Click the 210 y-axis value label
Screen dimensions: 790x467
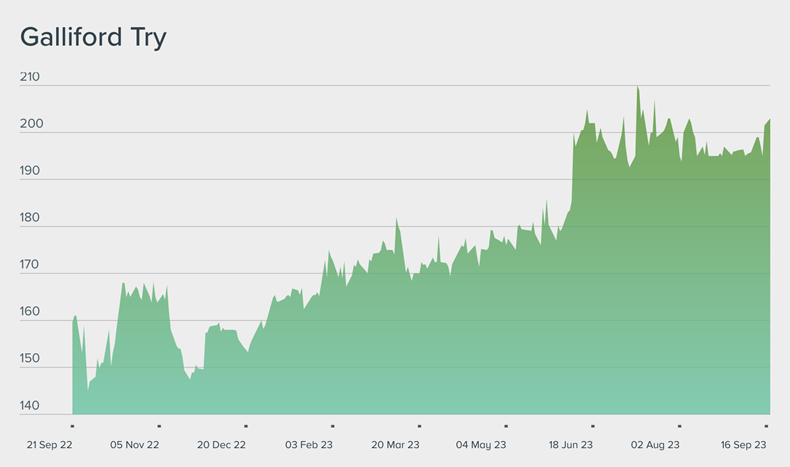[x=31, y=77]
